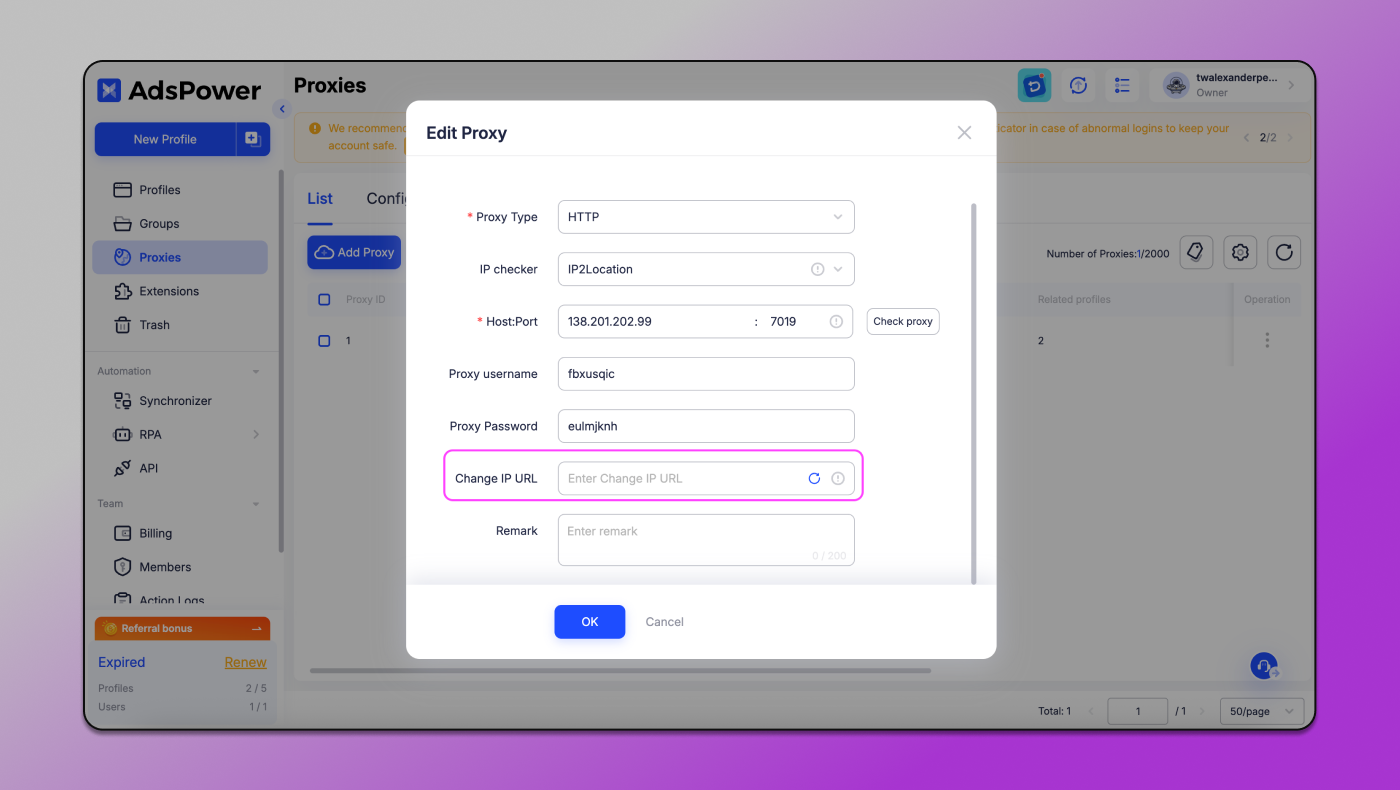The image size is (1400, 790).
Task: Click the refresh icon in Change IP URL field
Action: pos(814,479)
